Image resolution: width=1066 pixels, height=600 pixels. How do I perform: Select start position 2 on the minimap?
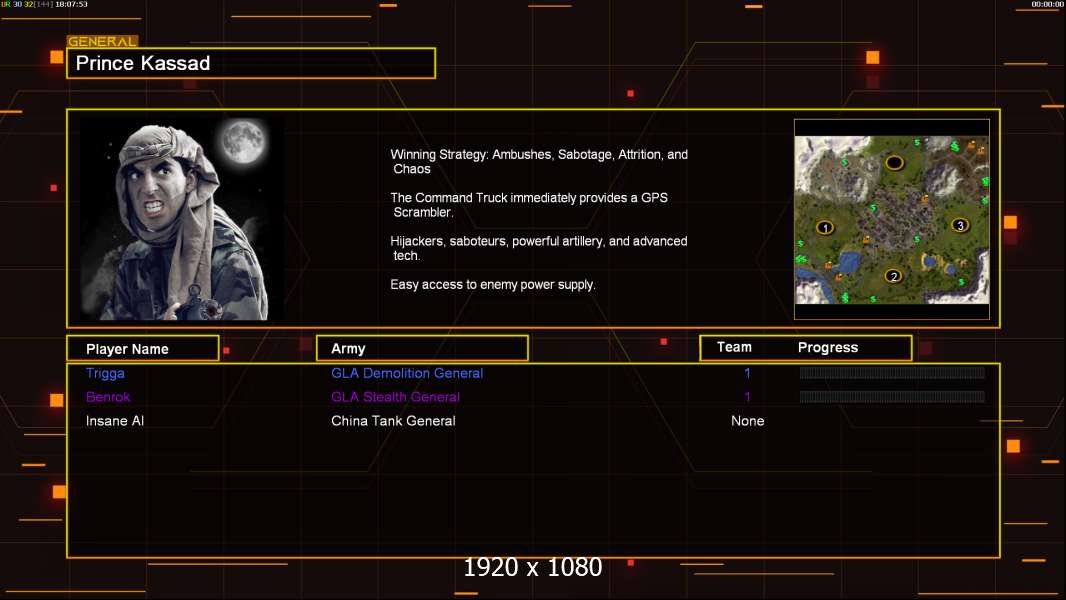[x=893, y=276]
